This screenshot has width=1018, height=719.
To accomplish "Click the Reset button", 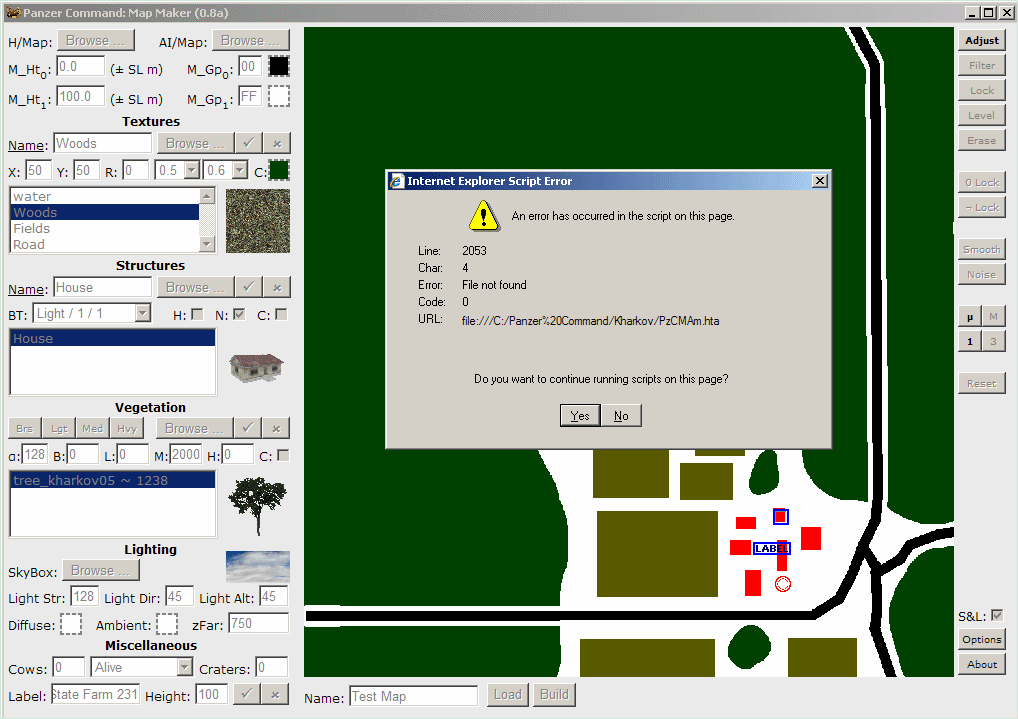I will pyautogui.click(x=982, y=383).
